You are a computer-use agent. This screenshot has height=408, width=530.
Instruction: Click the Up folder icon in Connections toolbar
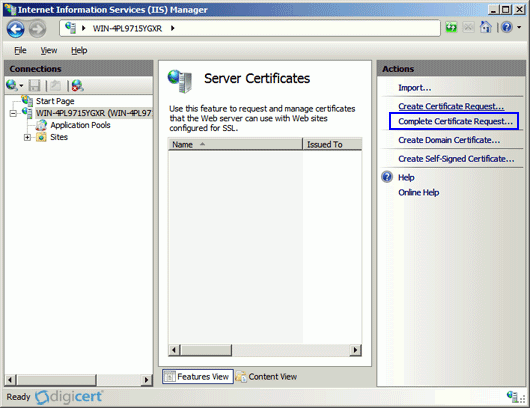[x=55, y=86]
